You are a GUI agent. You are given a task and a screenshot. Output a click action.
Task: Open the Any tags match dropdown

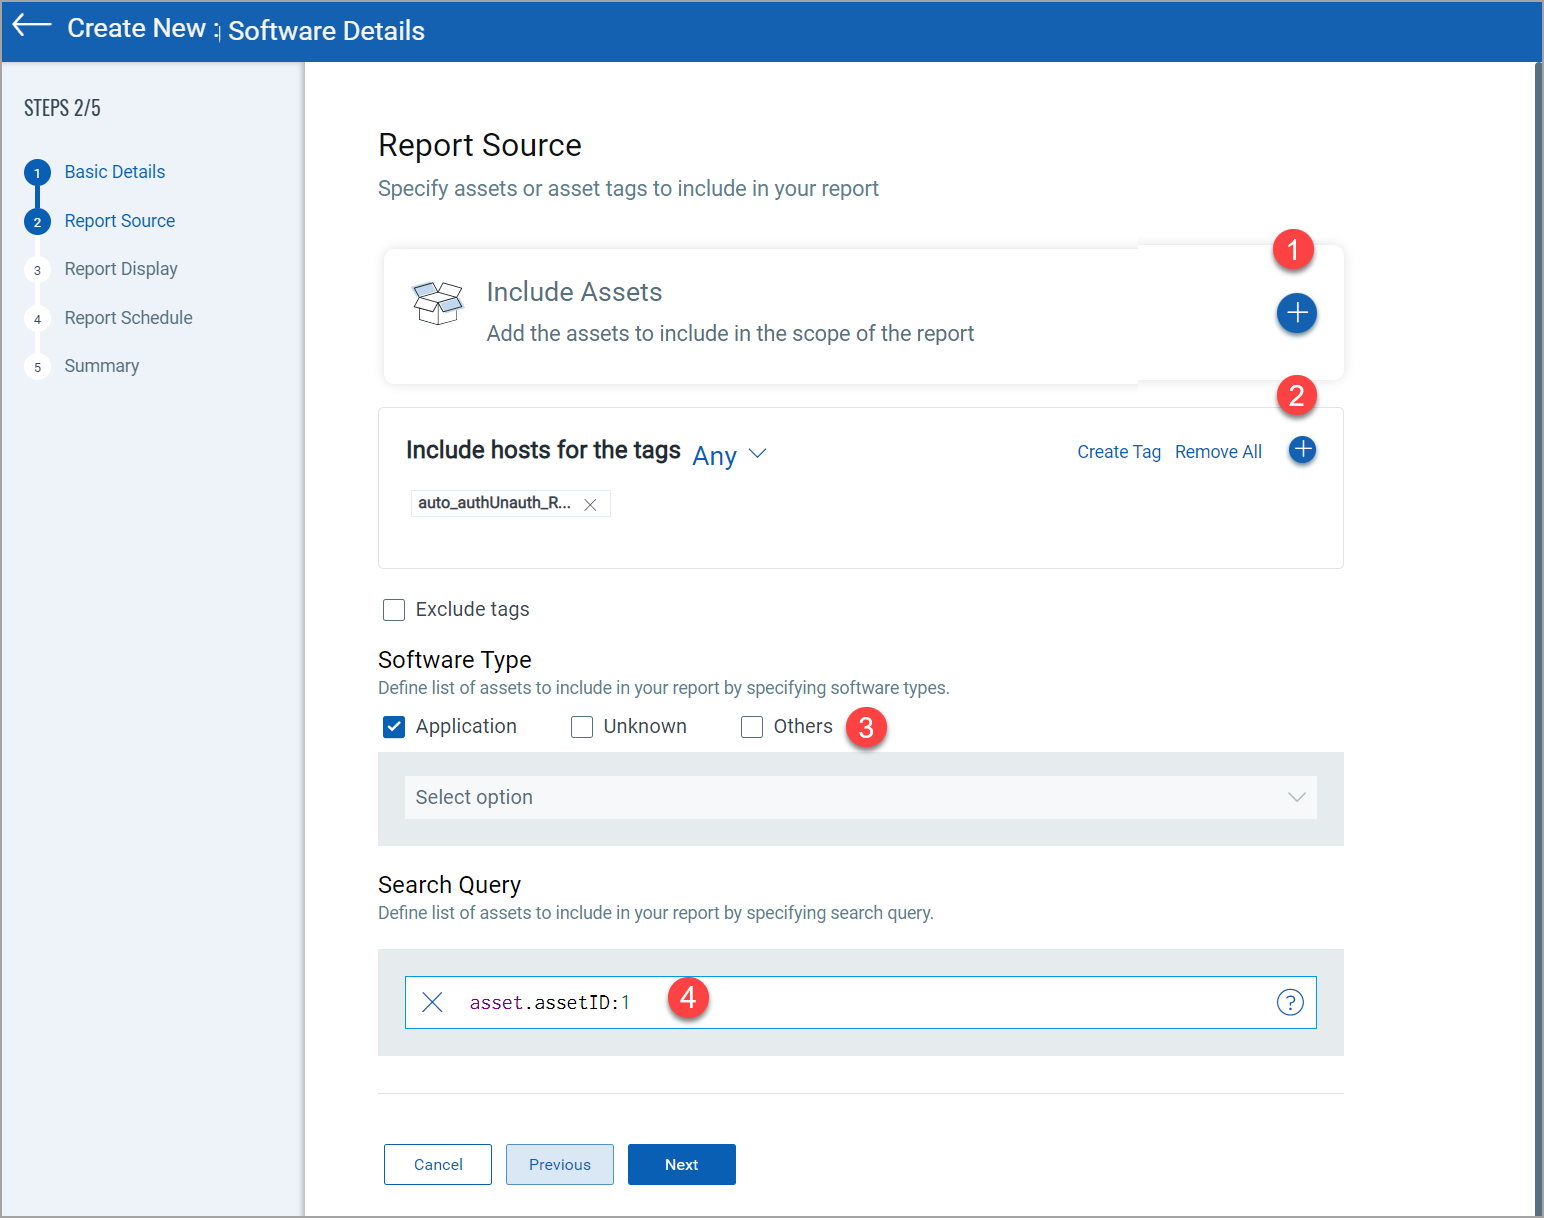tap(730, 455)
